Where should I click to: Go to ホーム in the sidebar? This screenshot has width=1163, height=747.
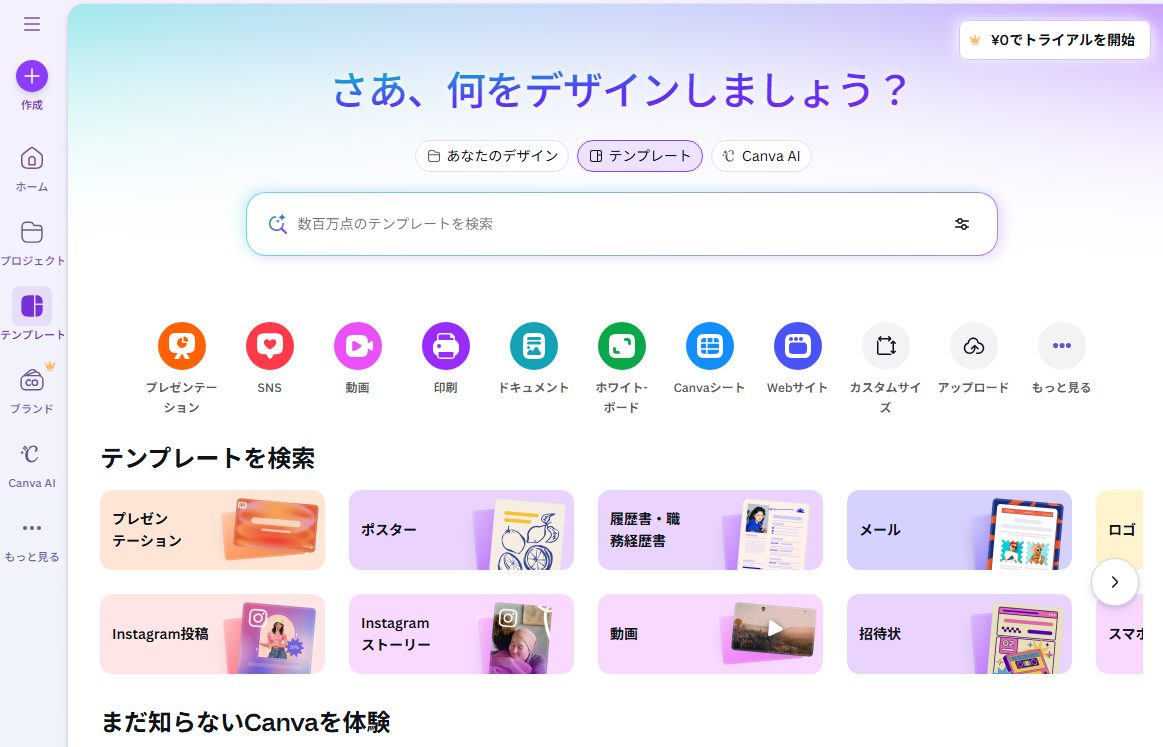click(x=32, y=169)
